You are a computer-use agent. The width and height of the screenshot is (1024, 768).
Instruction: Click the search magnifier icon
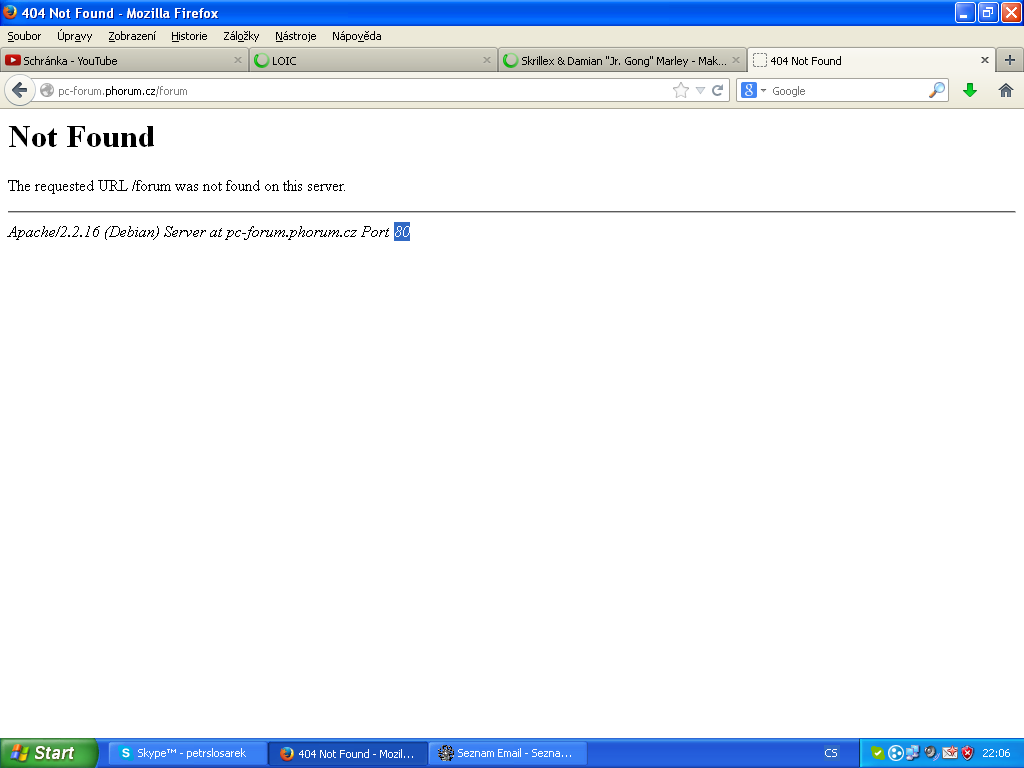click(936, 90)
